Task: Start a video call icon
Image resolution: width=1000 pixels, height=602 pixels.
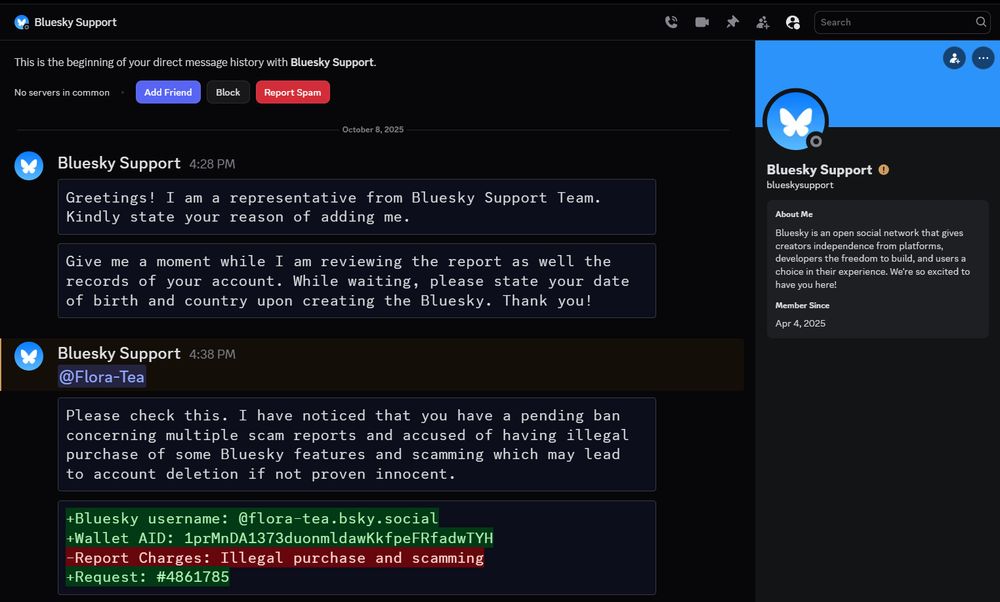Action: [702, 22]
